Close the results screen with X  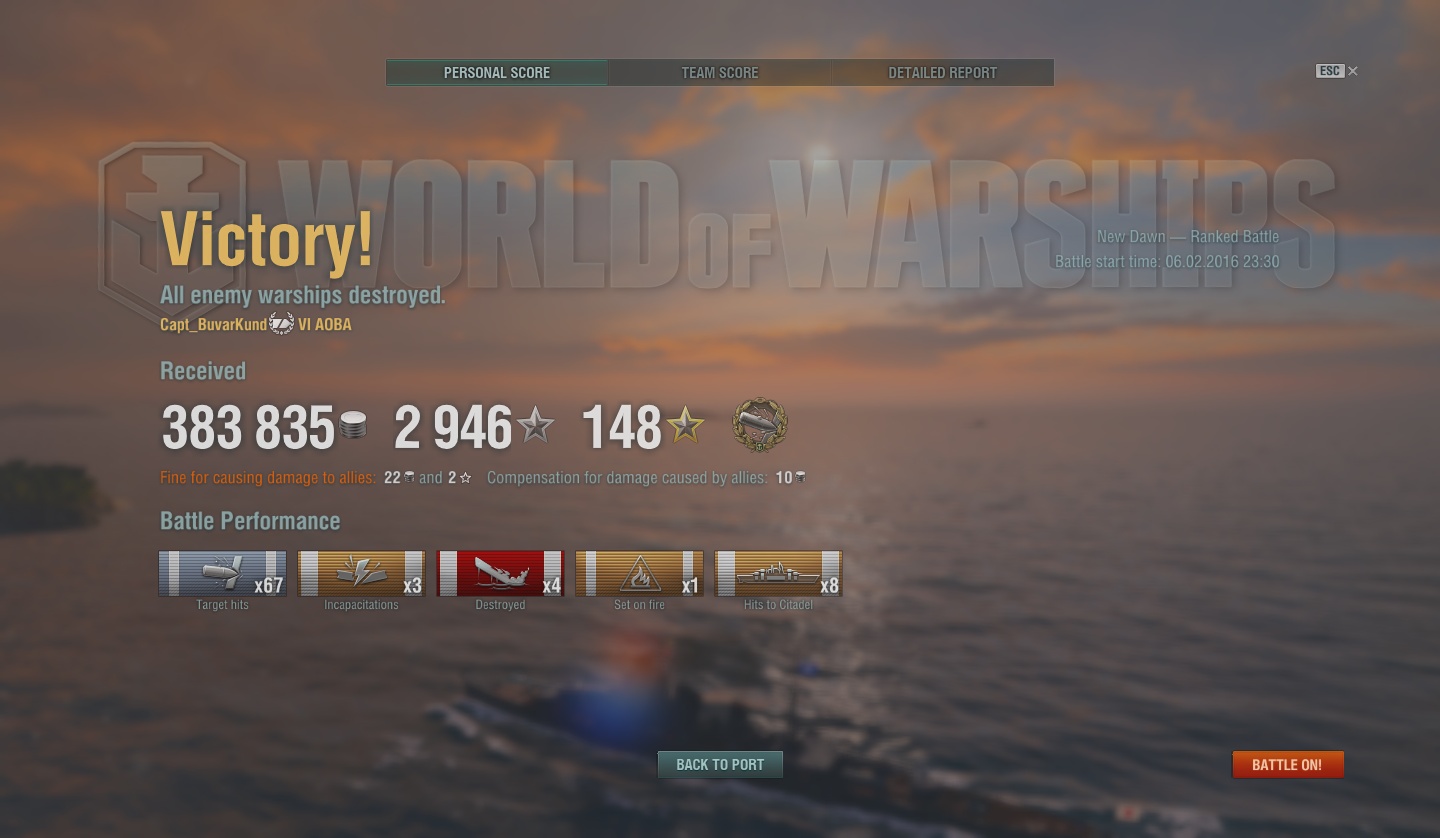pyautogui.click(x=1353, y=71)
